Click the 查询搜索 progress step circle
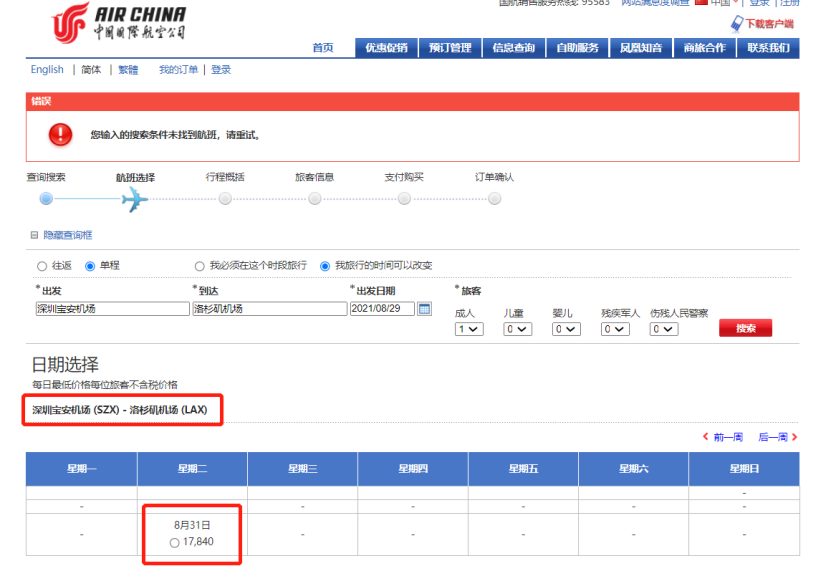The width and height of the screenshot is (831, 566). coord(45,199)
